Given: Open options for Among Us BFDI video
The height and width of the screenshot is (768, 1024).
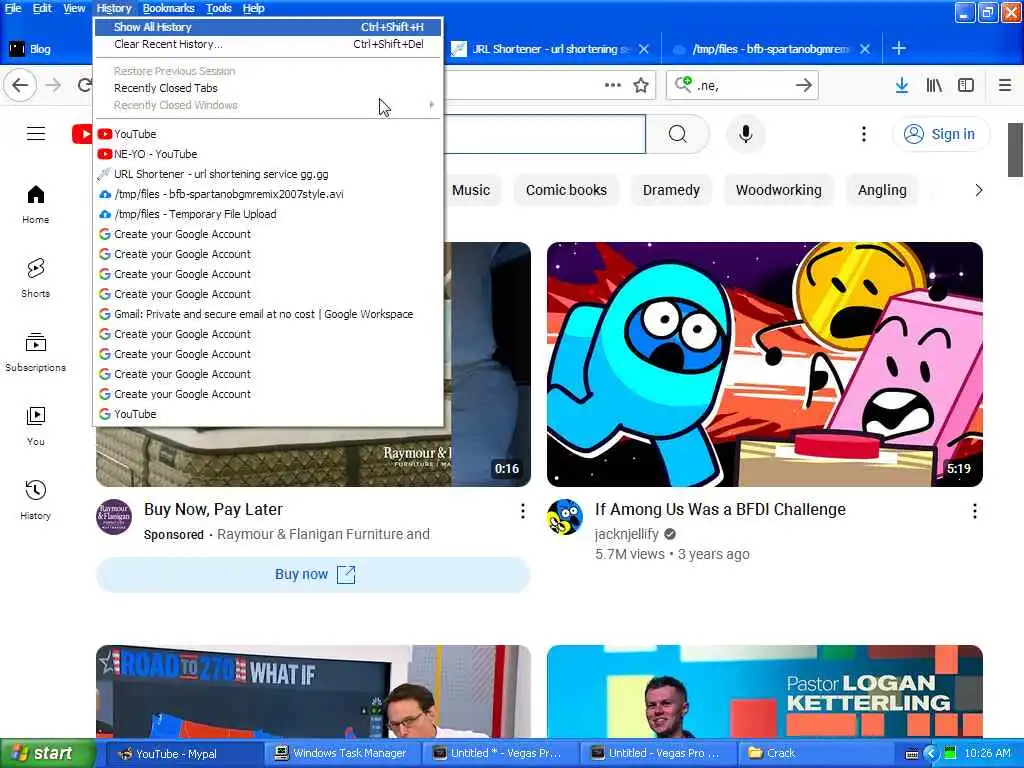Looking at the screenshot, I should point(974,511).
